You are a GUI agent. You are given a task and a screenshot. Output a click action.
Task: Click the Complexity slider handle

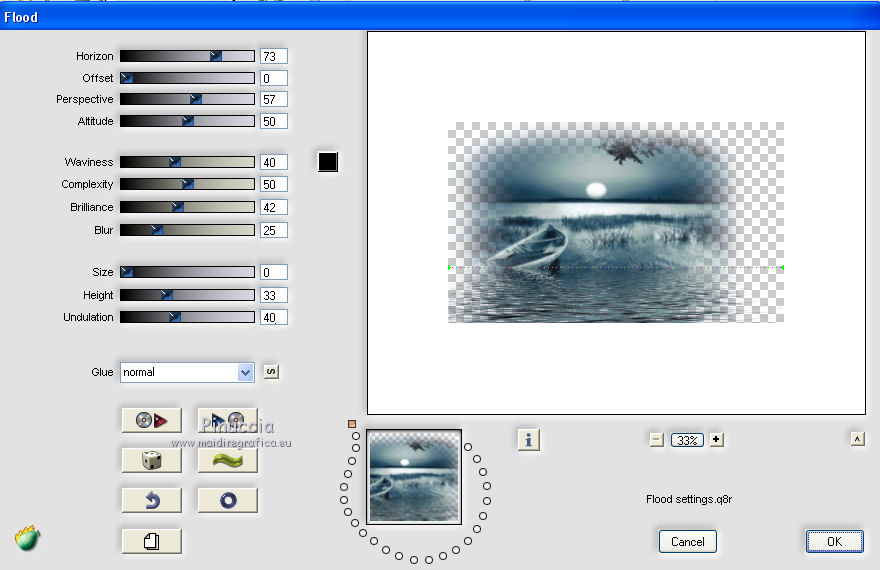(187, 184)
